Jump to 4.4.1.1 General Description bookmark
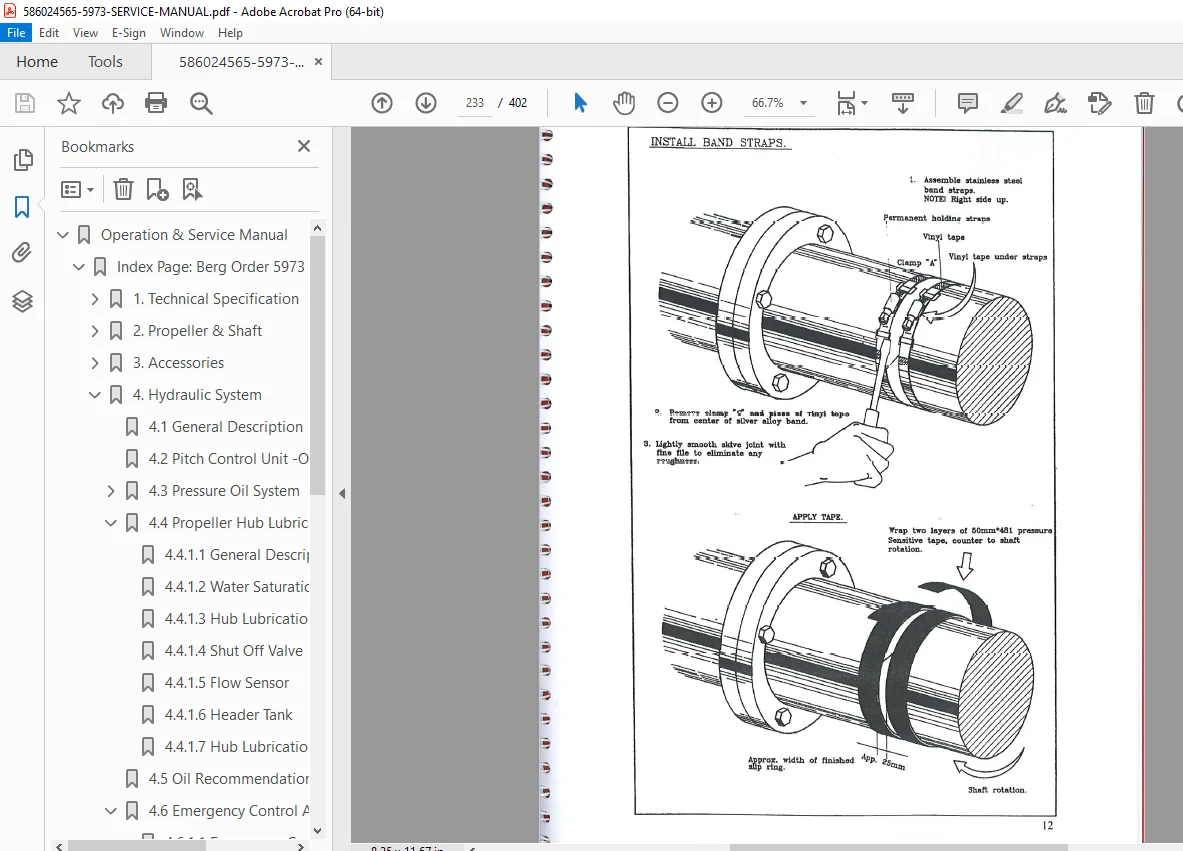Screen dimensions: 1183x851 click(x=237, y=555)
